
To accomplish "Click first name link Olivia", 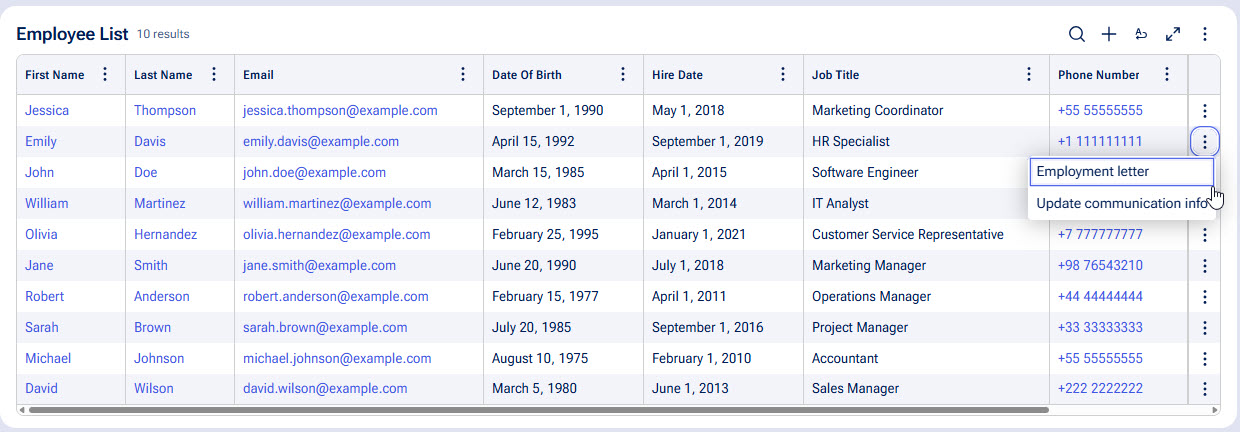I will coord(41,235).
